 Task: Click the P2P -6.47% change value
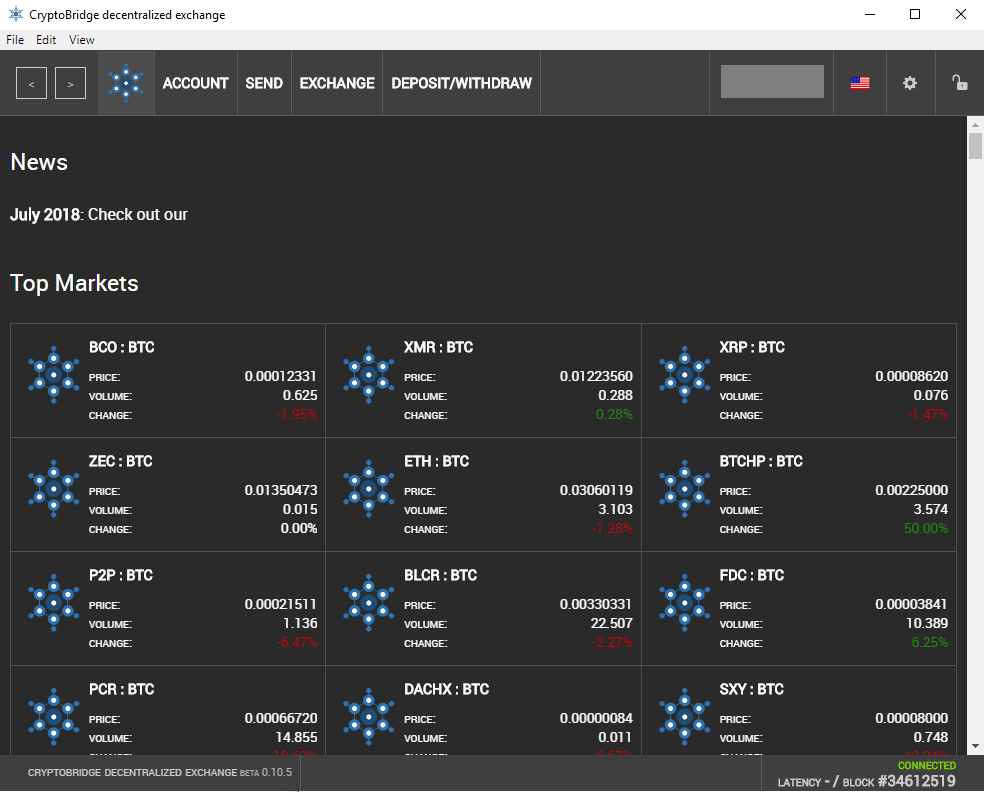pyautogui.click(x=297, y=643)
